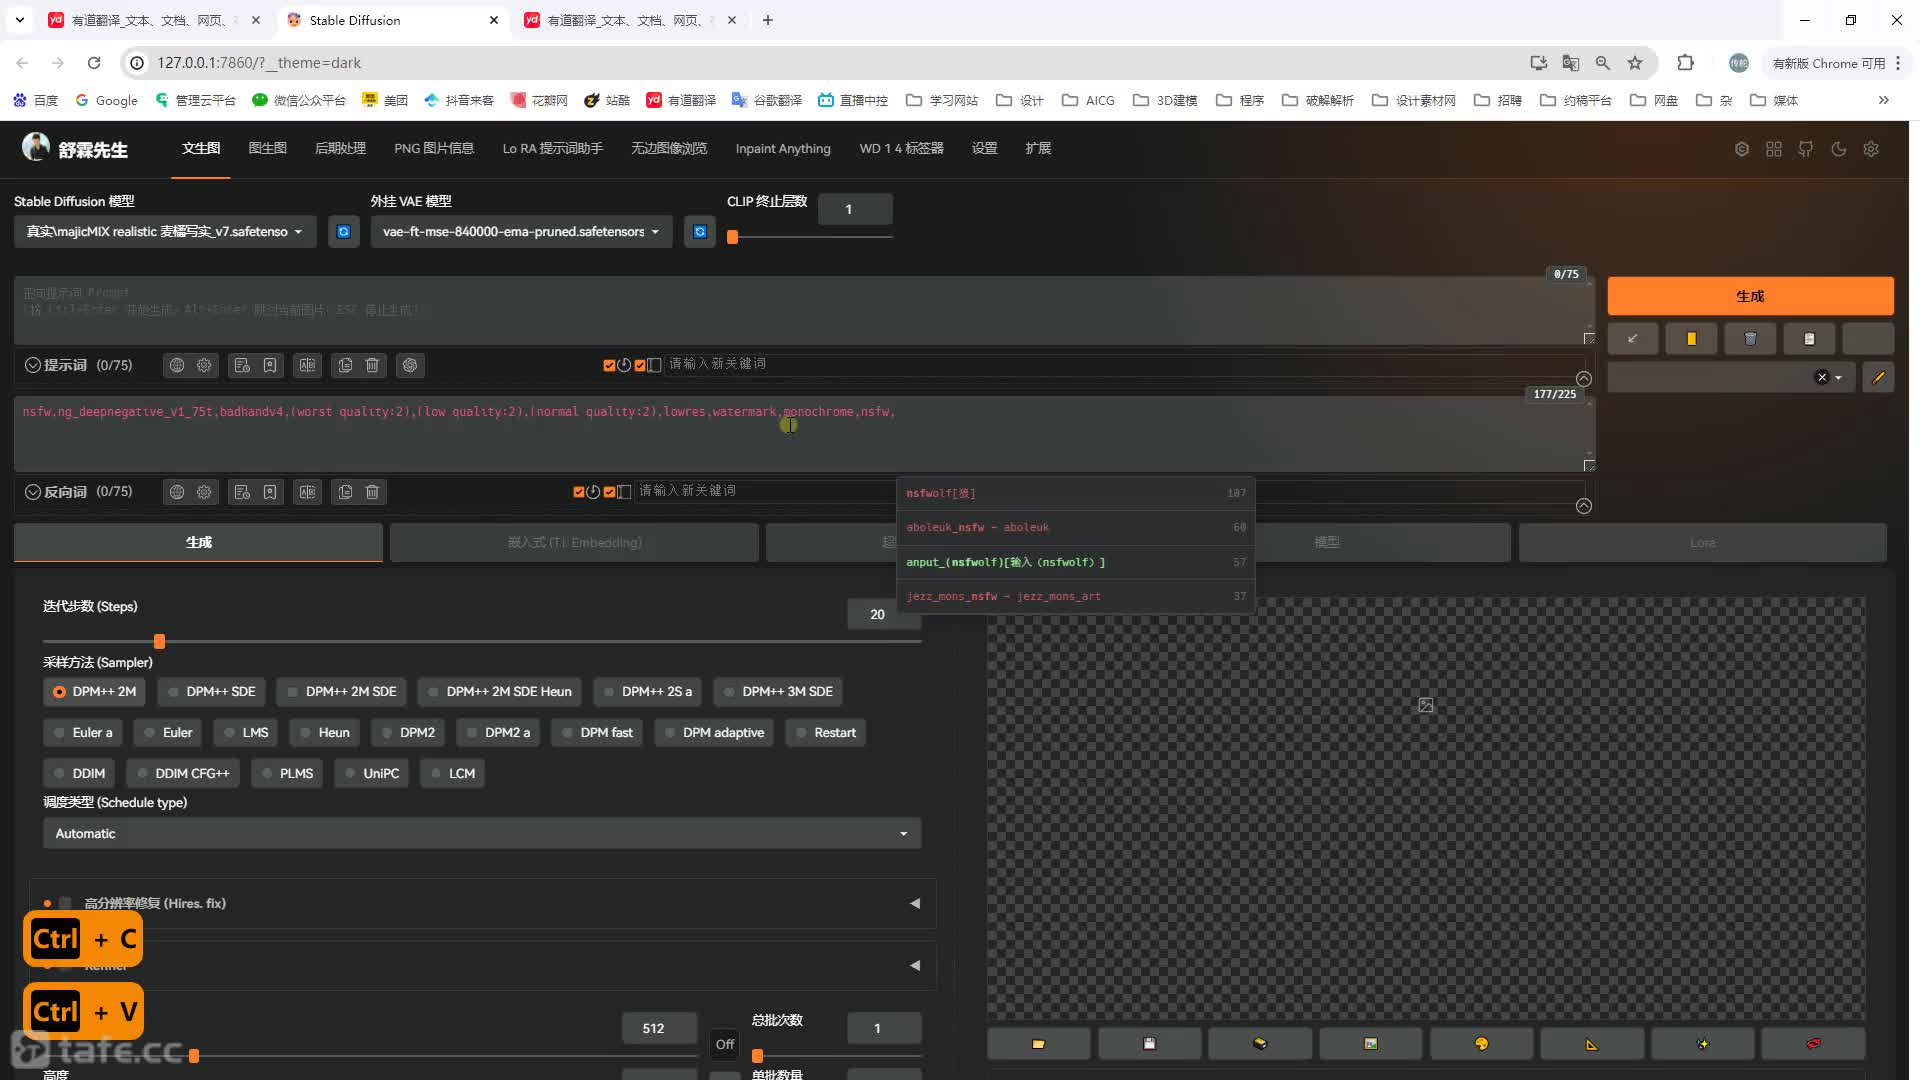The image size is (1920, 1080).
Task: Select UniPC sampler
Action: click(371, 774)
